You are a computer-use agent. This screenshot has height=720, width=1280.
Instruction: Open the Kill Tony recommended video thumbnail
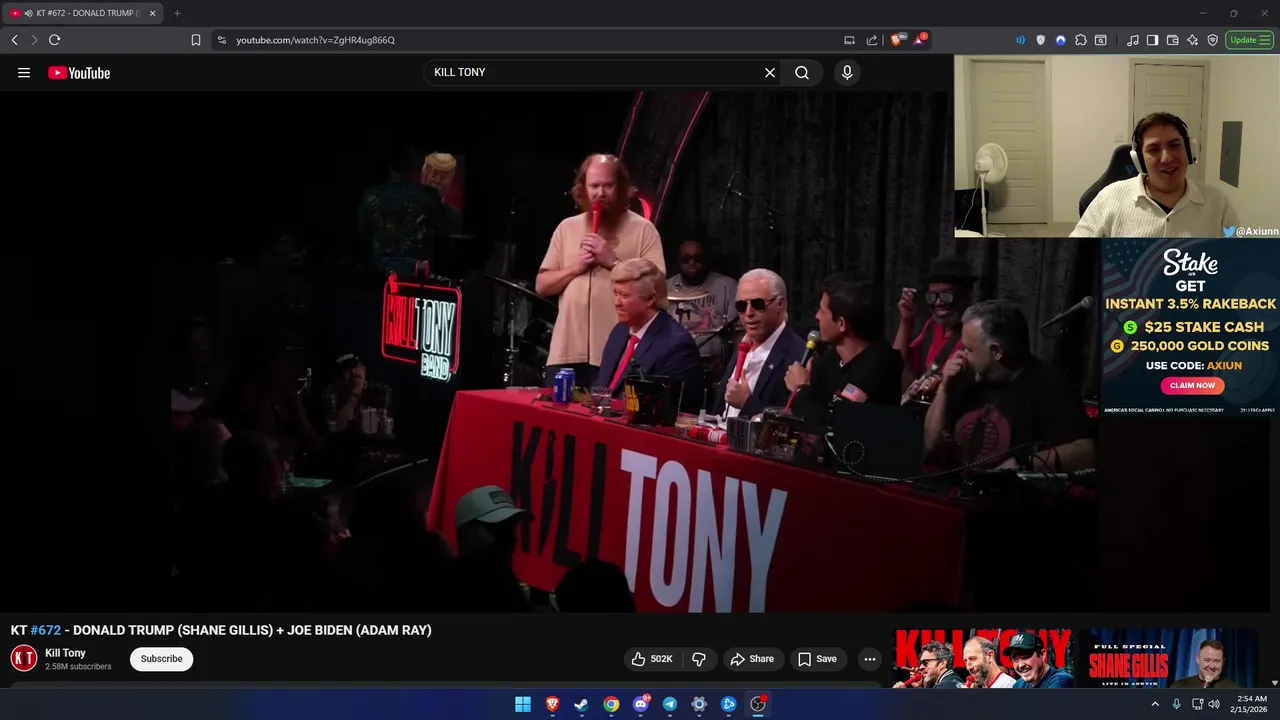(x=982, y=658)
